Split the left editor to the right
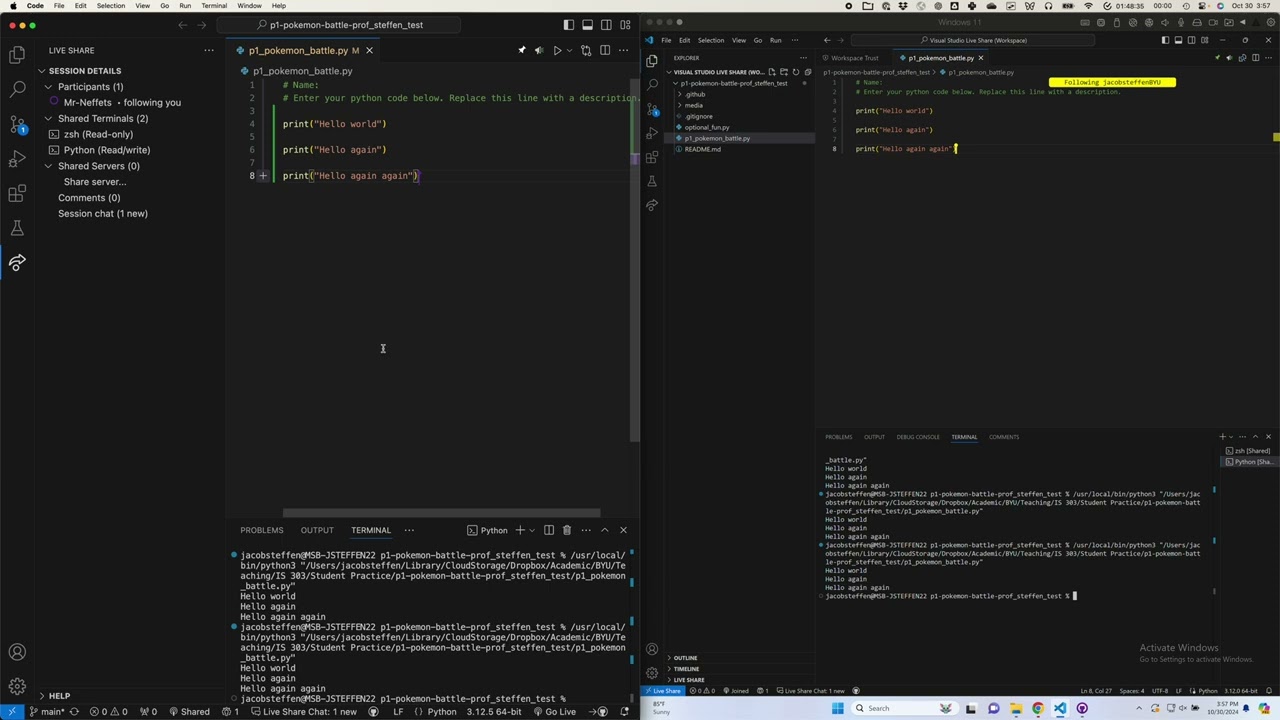 (606, 50)
